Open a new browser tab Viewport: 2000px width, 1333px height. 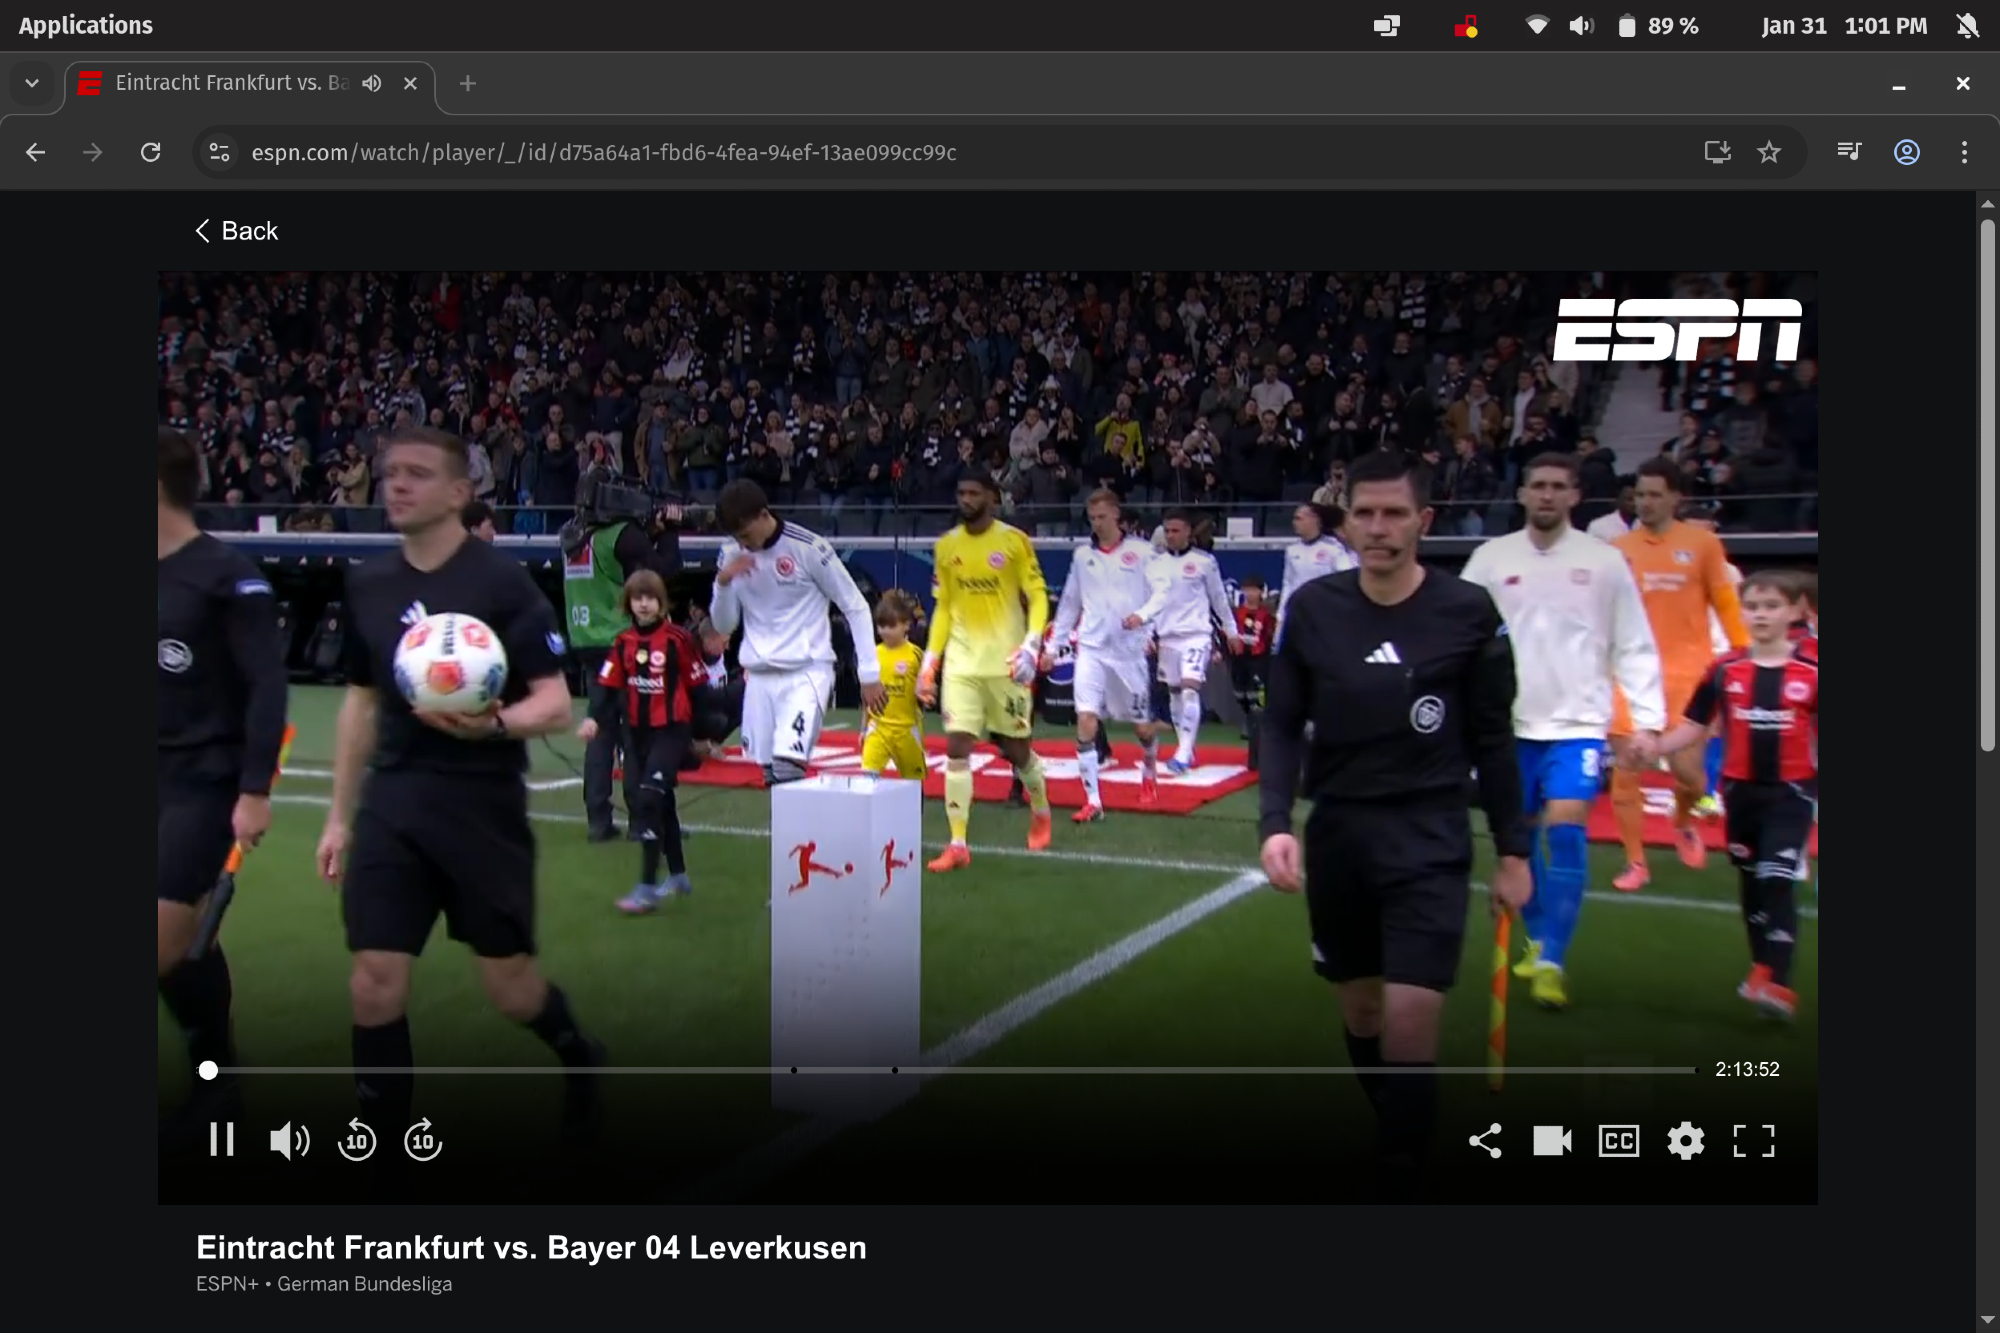[468, 83]
